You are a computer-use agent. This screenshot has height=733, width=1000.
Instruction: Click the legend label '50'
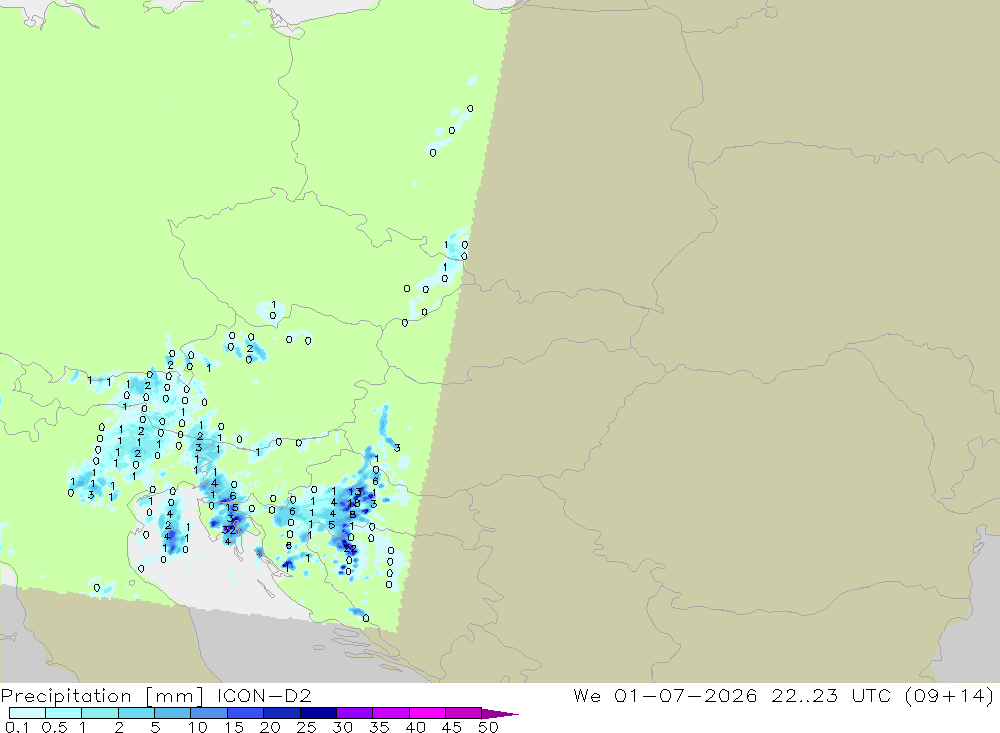pyautogui.click(x=488, y=727)
